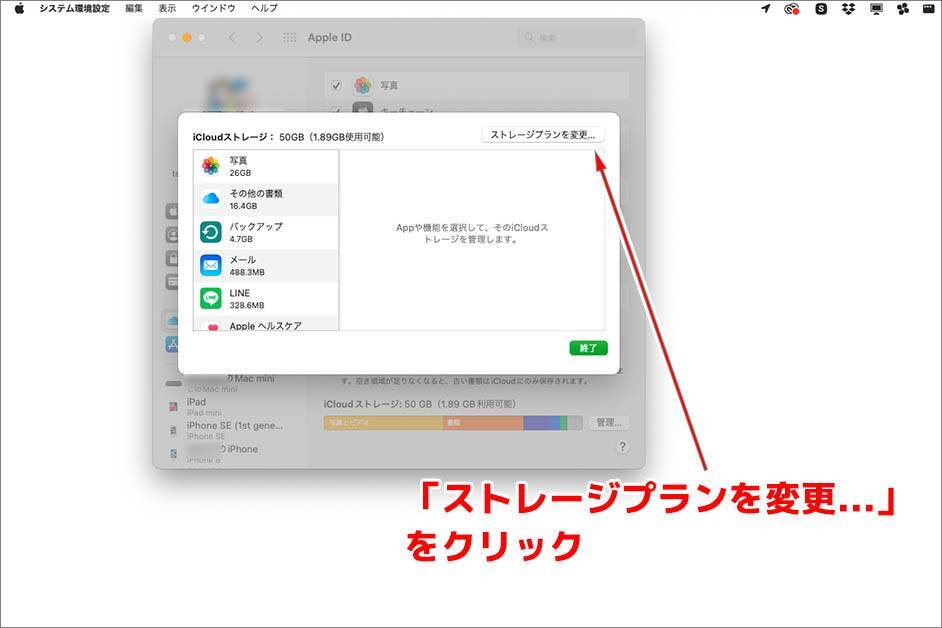Open 表示 menu

coord(167,8)
